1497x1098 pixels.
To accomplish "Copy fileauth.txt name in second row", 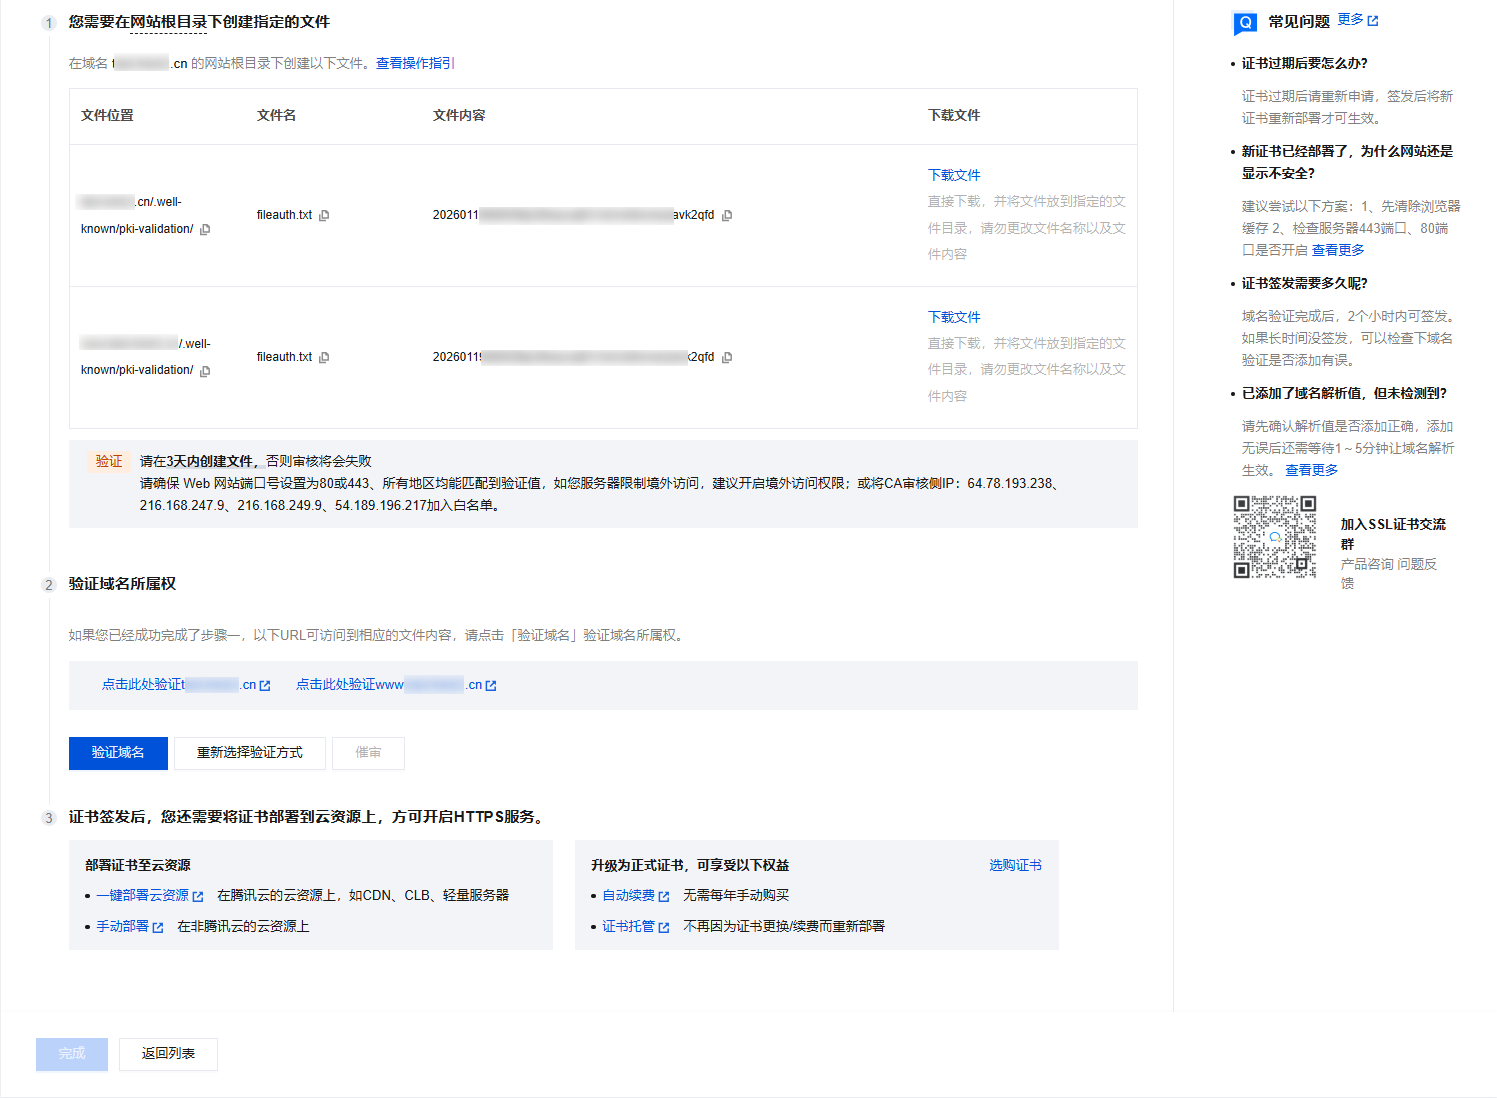I will pyautogui.click(x=324, y=358).
